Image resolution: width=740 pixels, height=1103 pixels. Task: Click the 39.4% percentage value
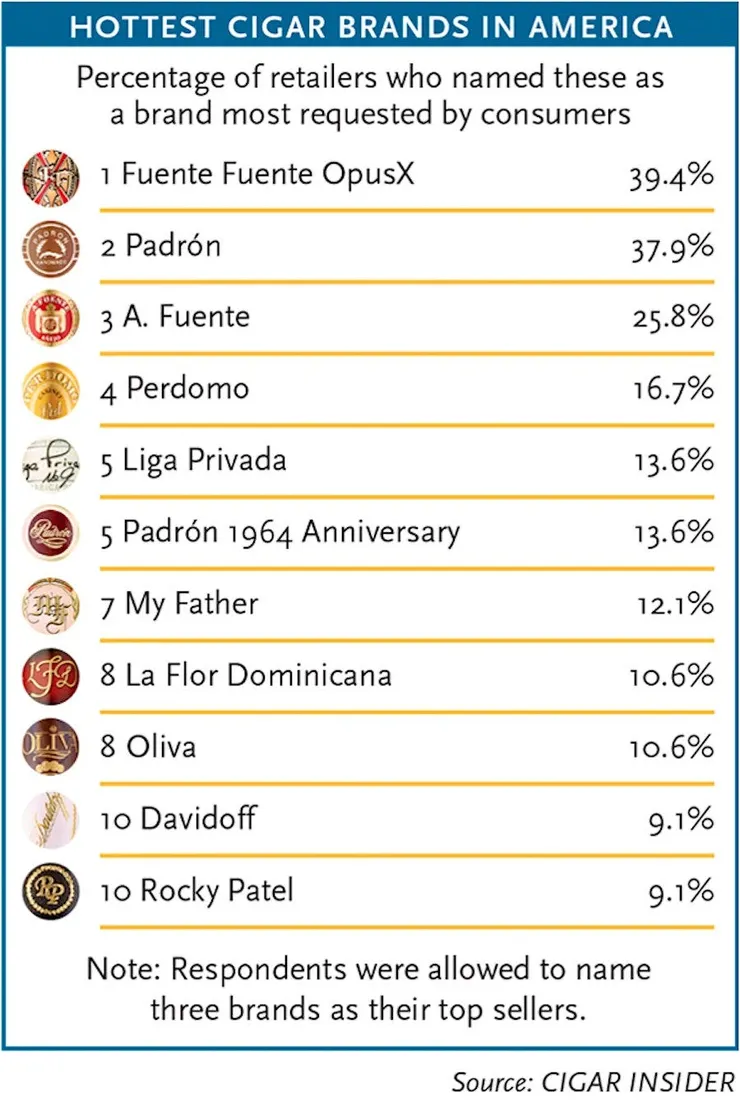click(x=671, y=176)
